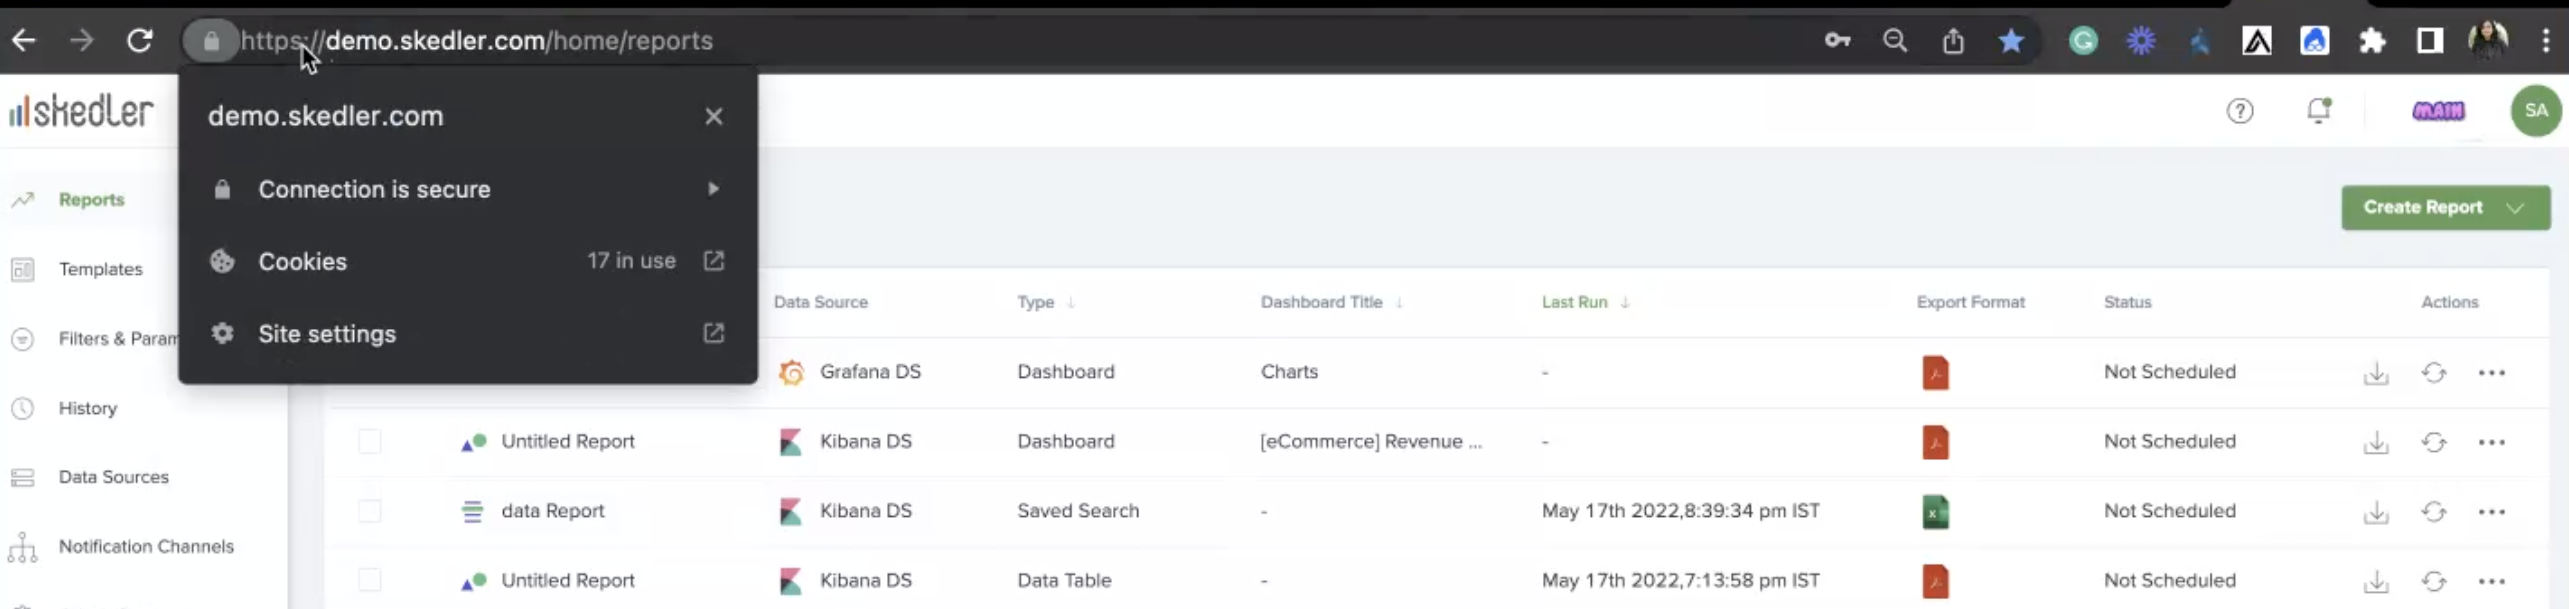Screen dimensions: 2569x609
Task: Share this page icon
Action: pos(1953,41)
